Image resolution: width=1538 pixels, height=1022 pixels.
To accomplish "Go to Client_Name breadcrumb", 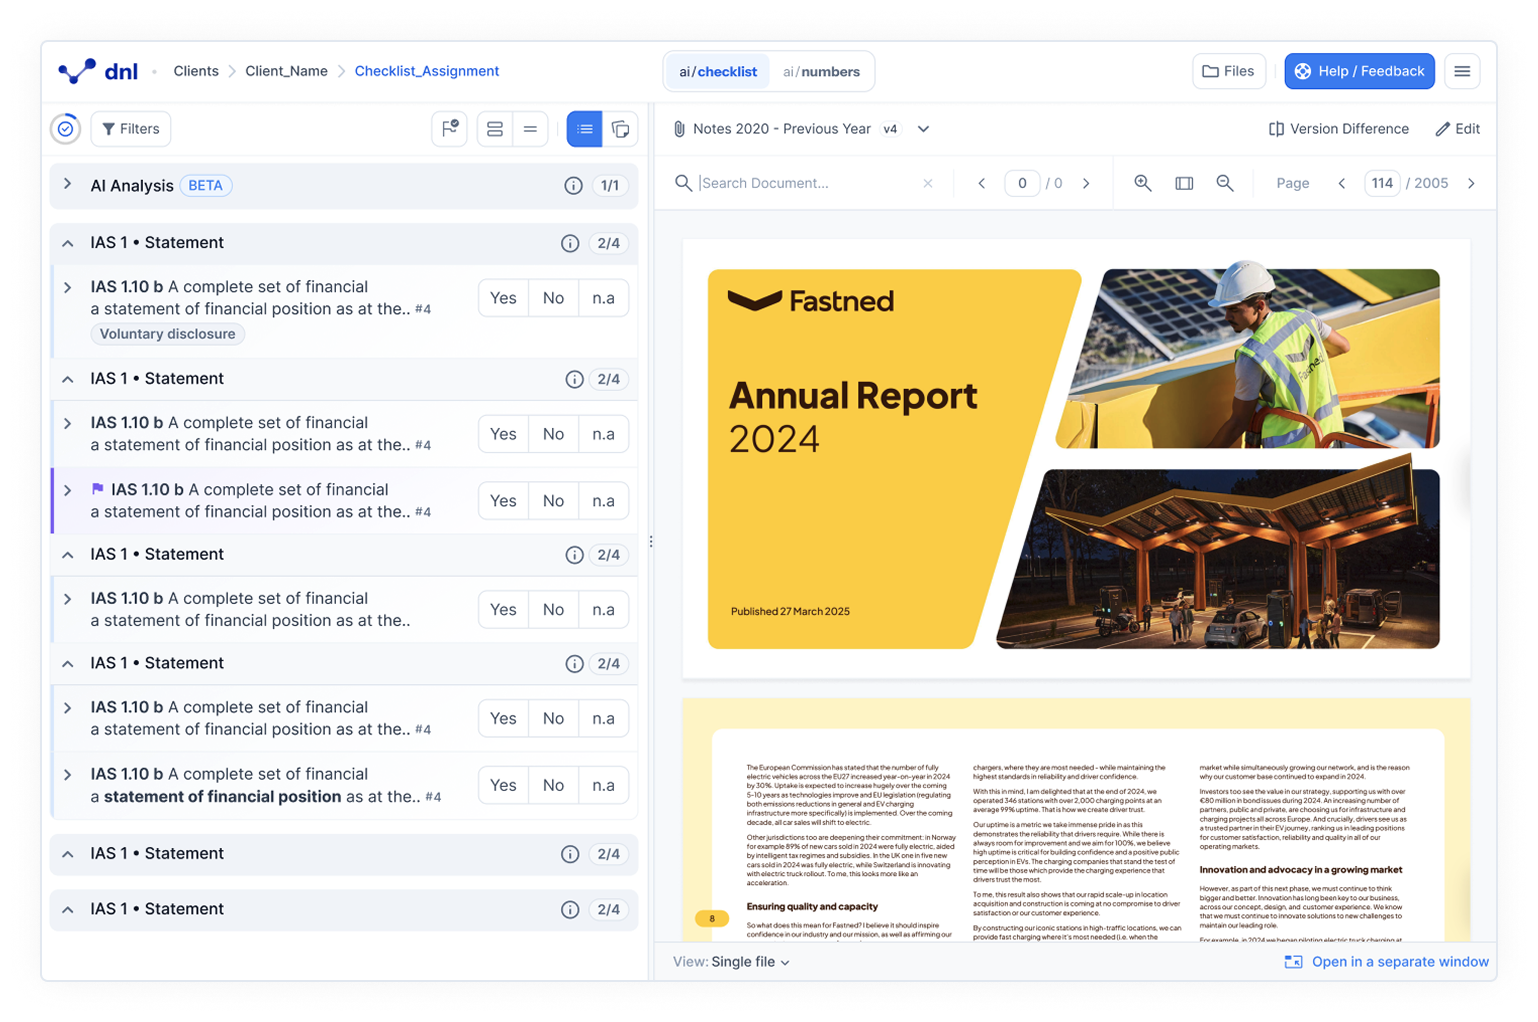I will 286,71.
